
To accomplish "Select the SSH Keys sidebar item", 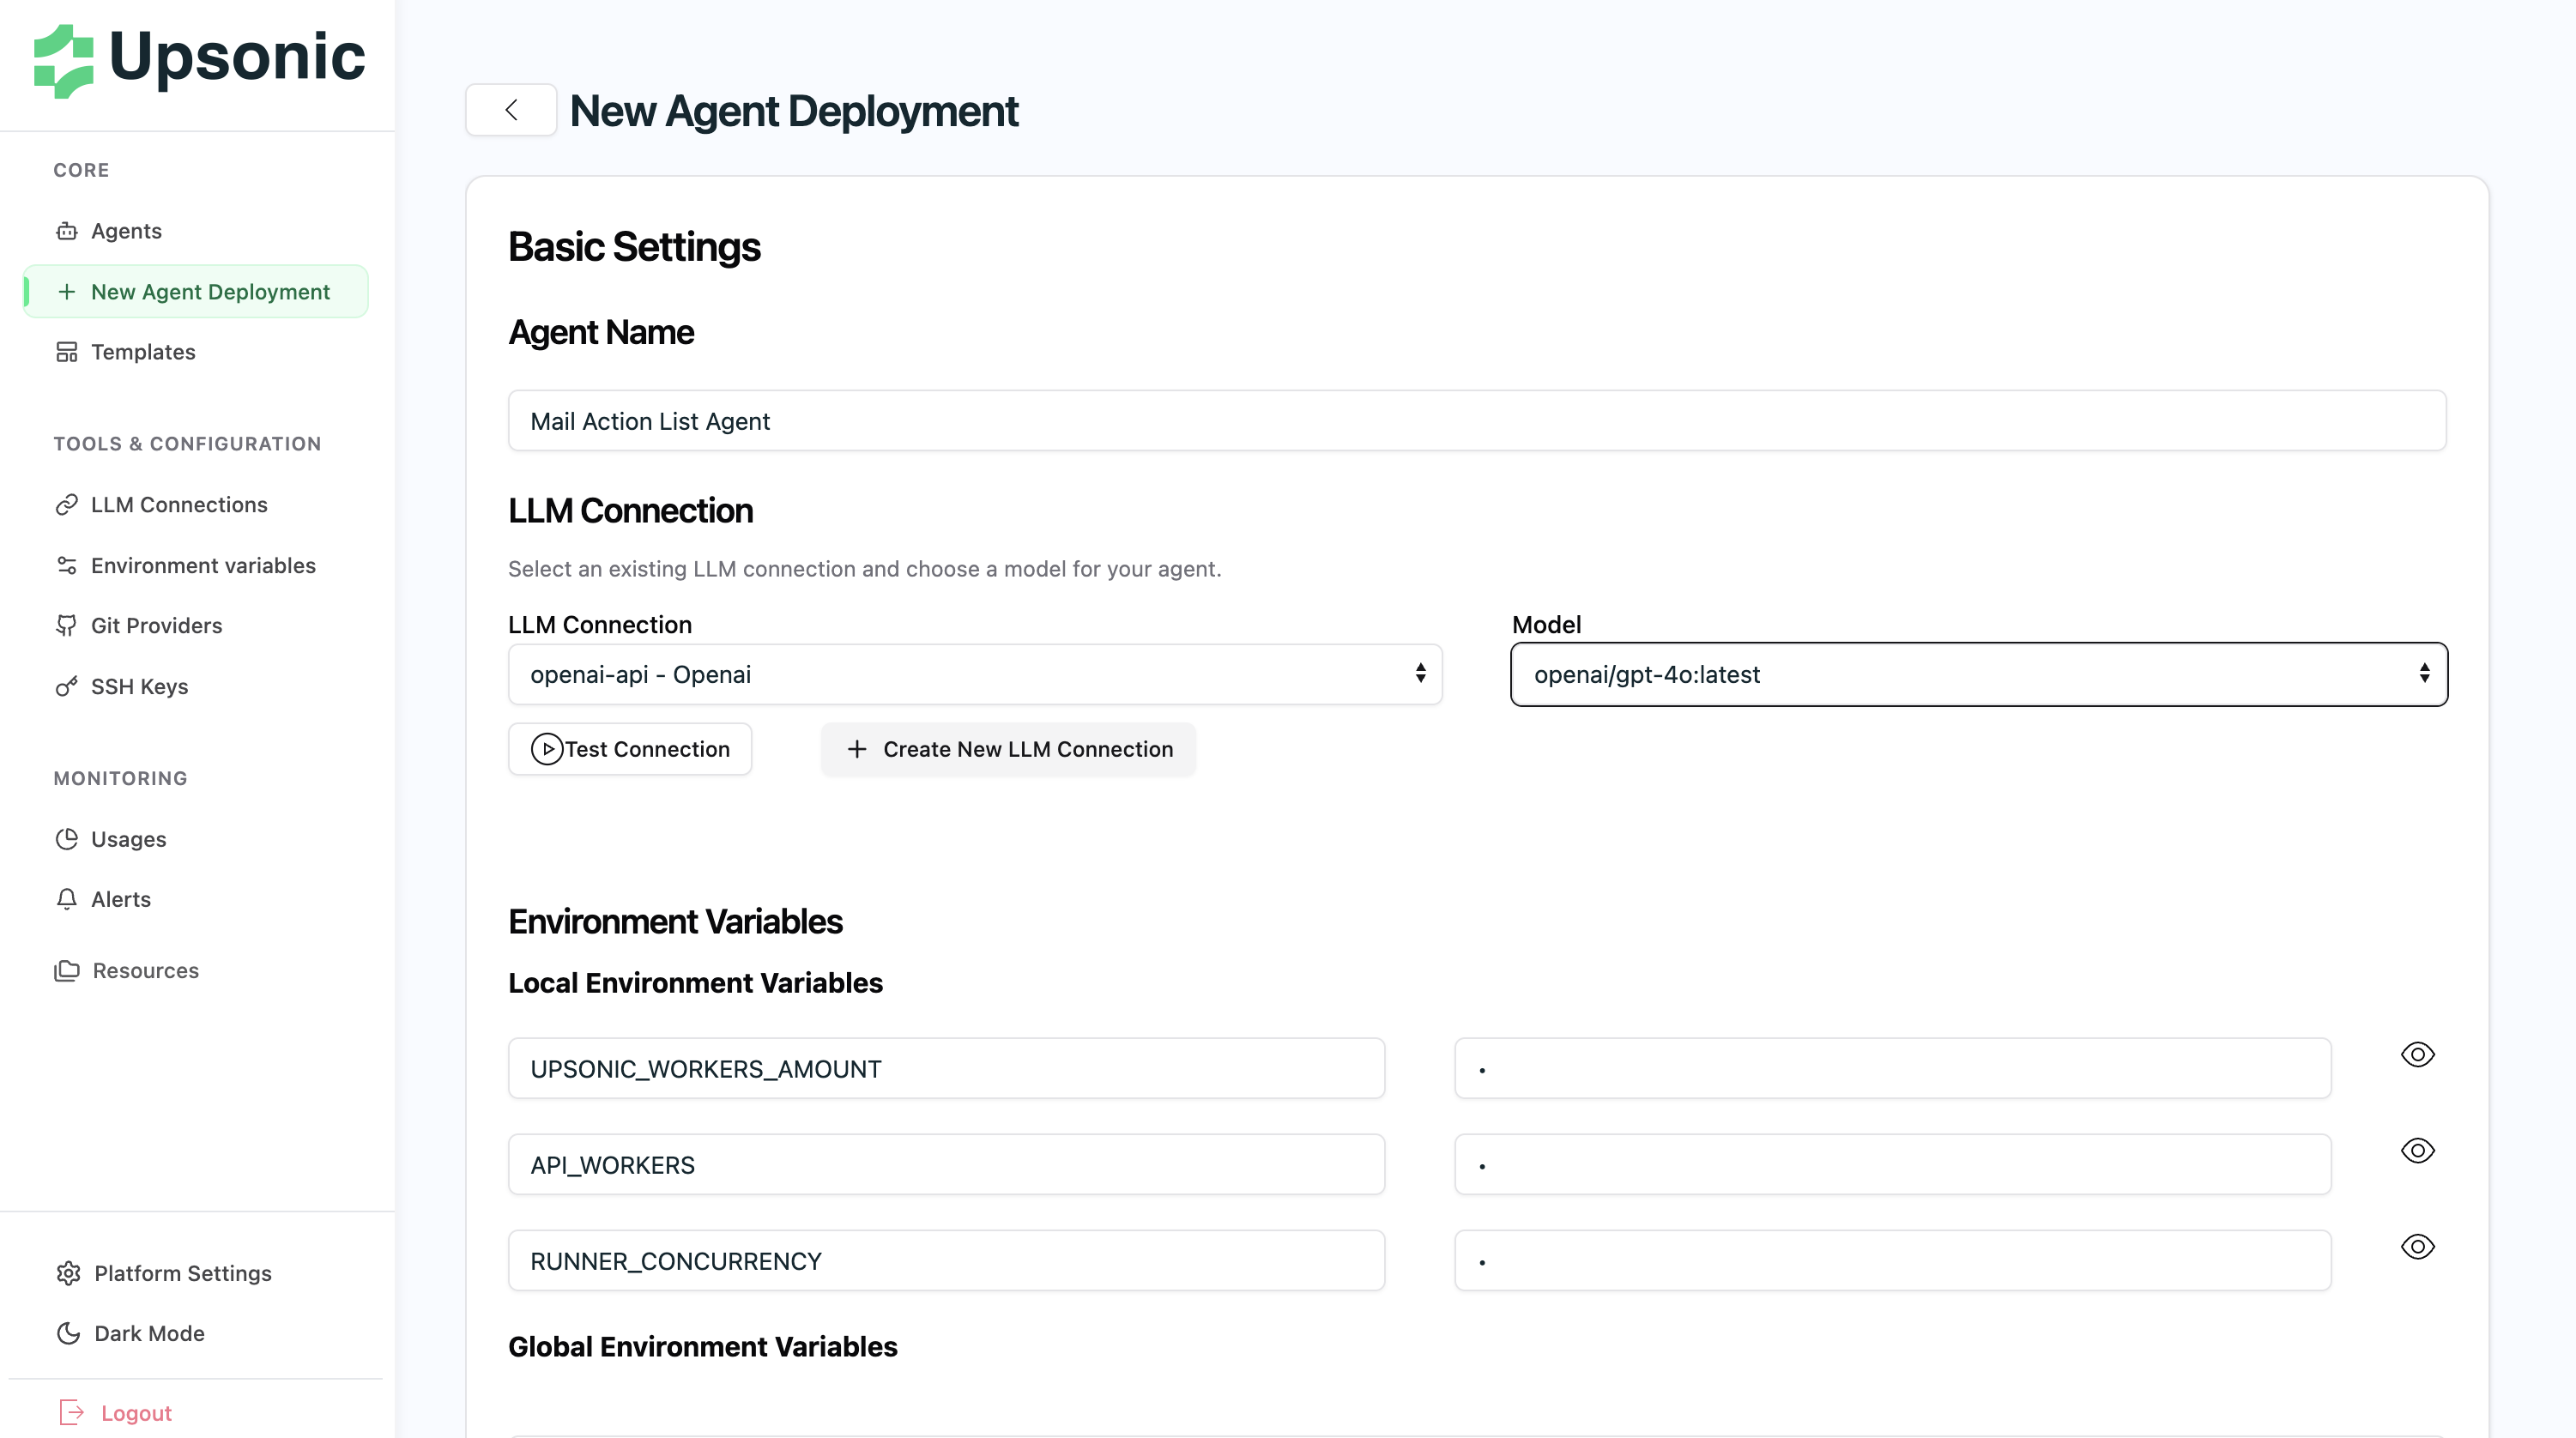I will click(140, 686).
